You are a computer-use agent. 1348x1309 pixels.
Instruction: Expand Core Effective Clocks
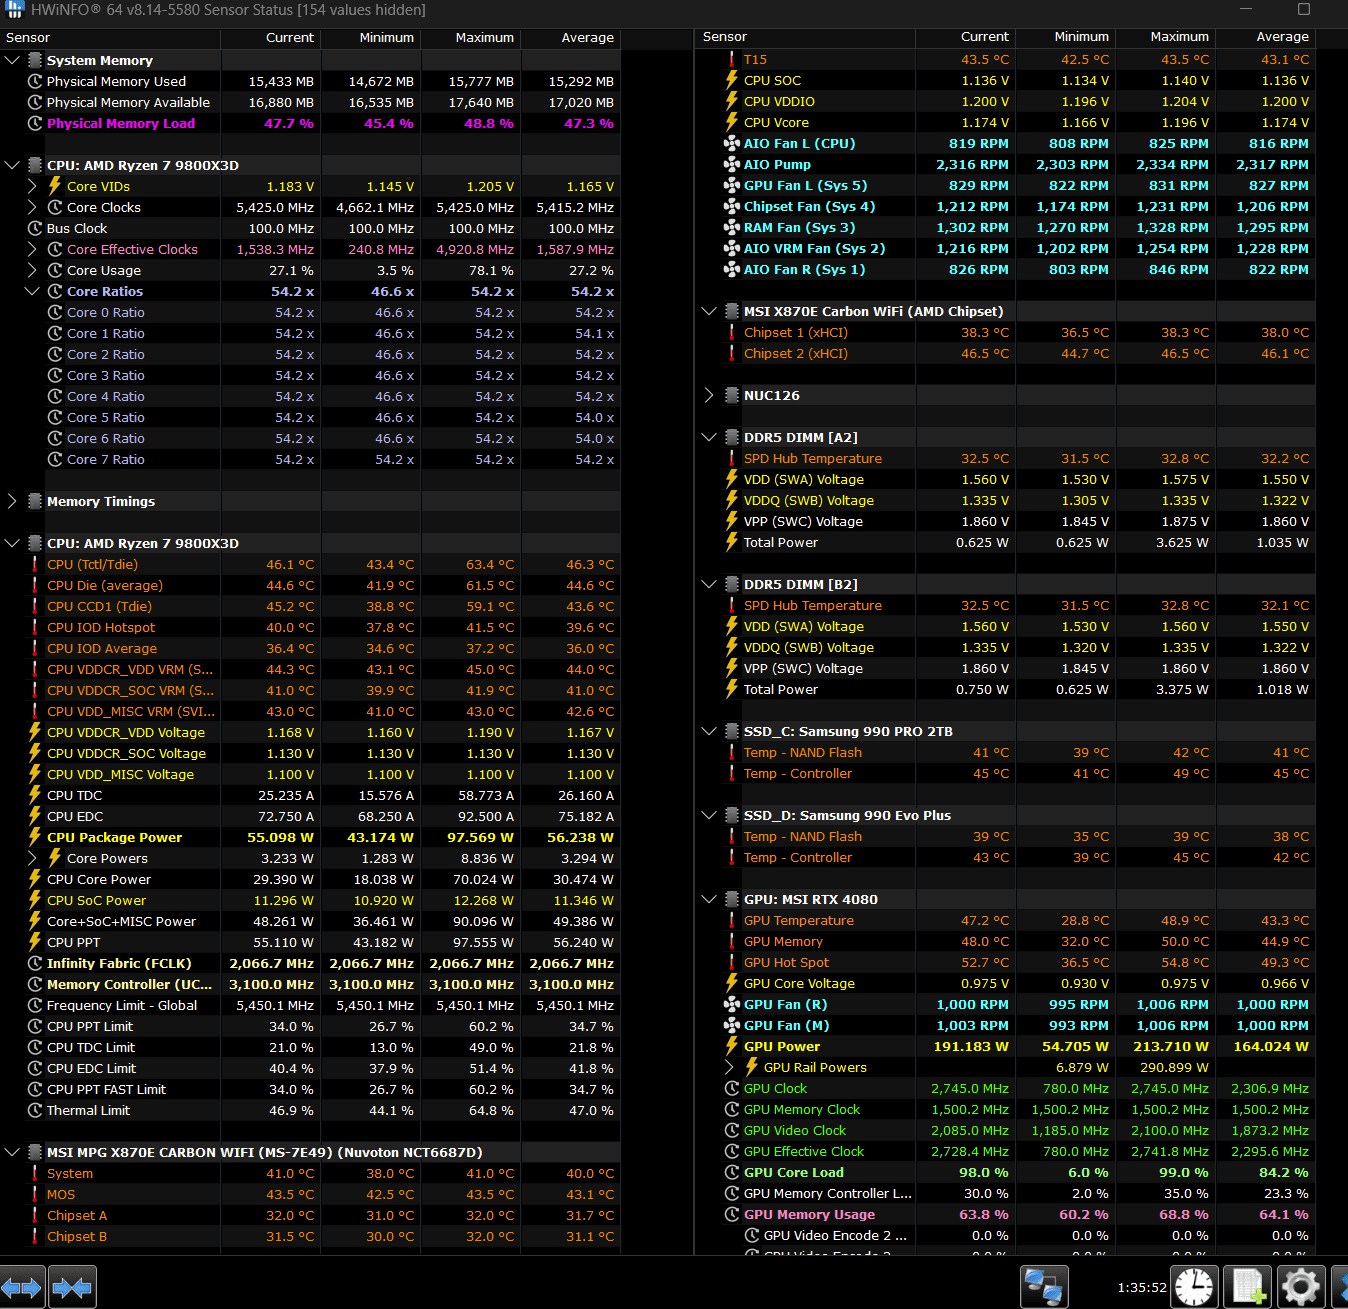31,249
